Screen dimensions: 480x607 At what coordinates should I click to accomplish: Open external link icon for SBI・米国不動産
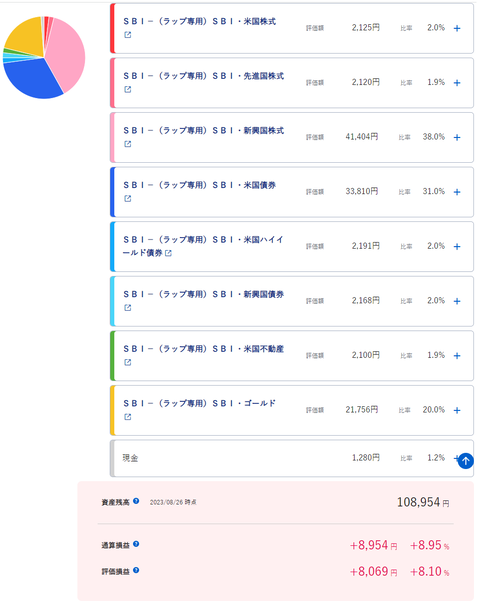coord(127,362)
